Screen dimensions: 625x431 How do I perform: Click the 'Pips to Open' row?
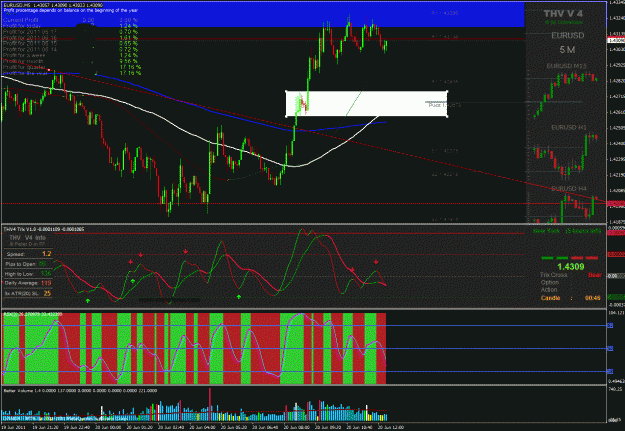coord(28,264)
